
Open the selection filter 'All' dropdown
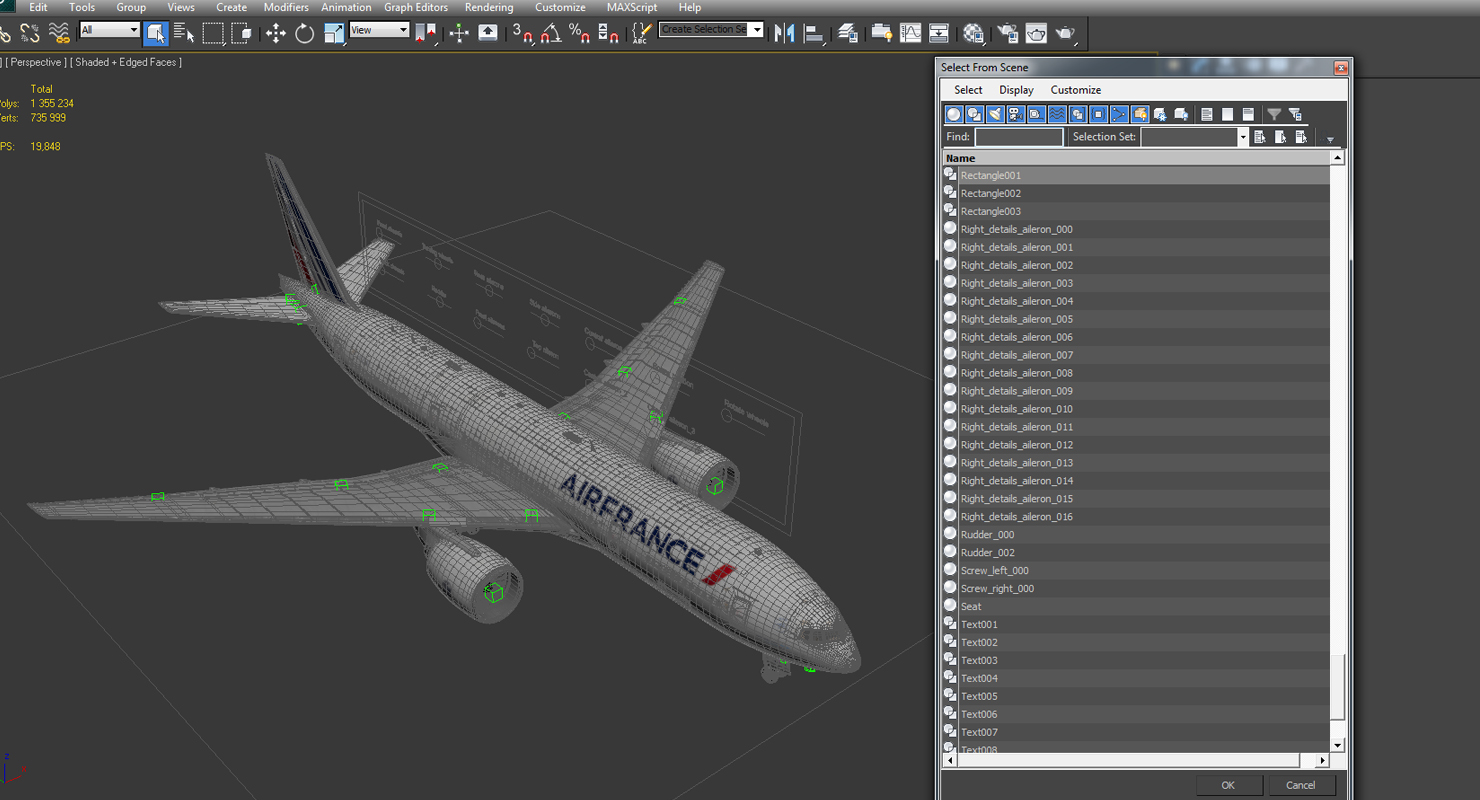point(109,30)
